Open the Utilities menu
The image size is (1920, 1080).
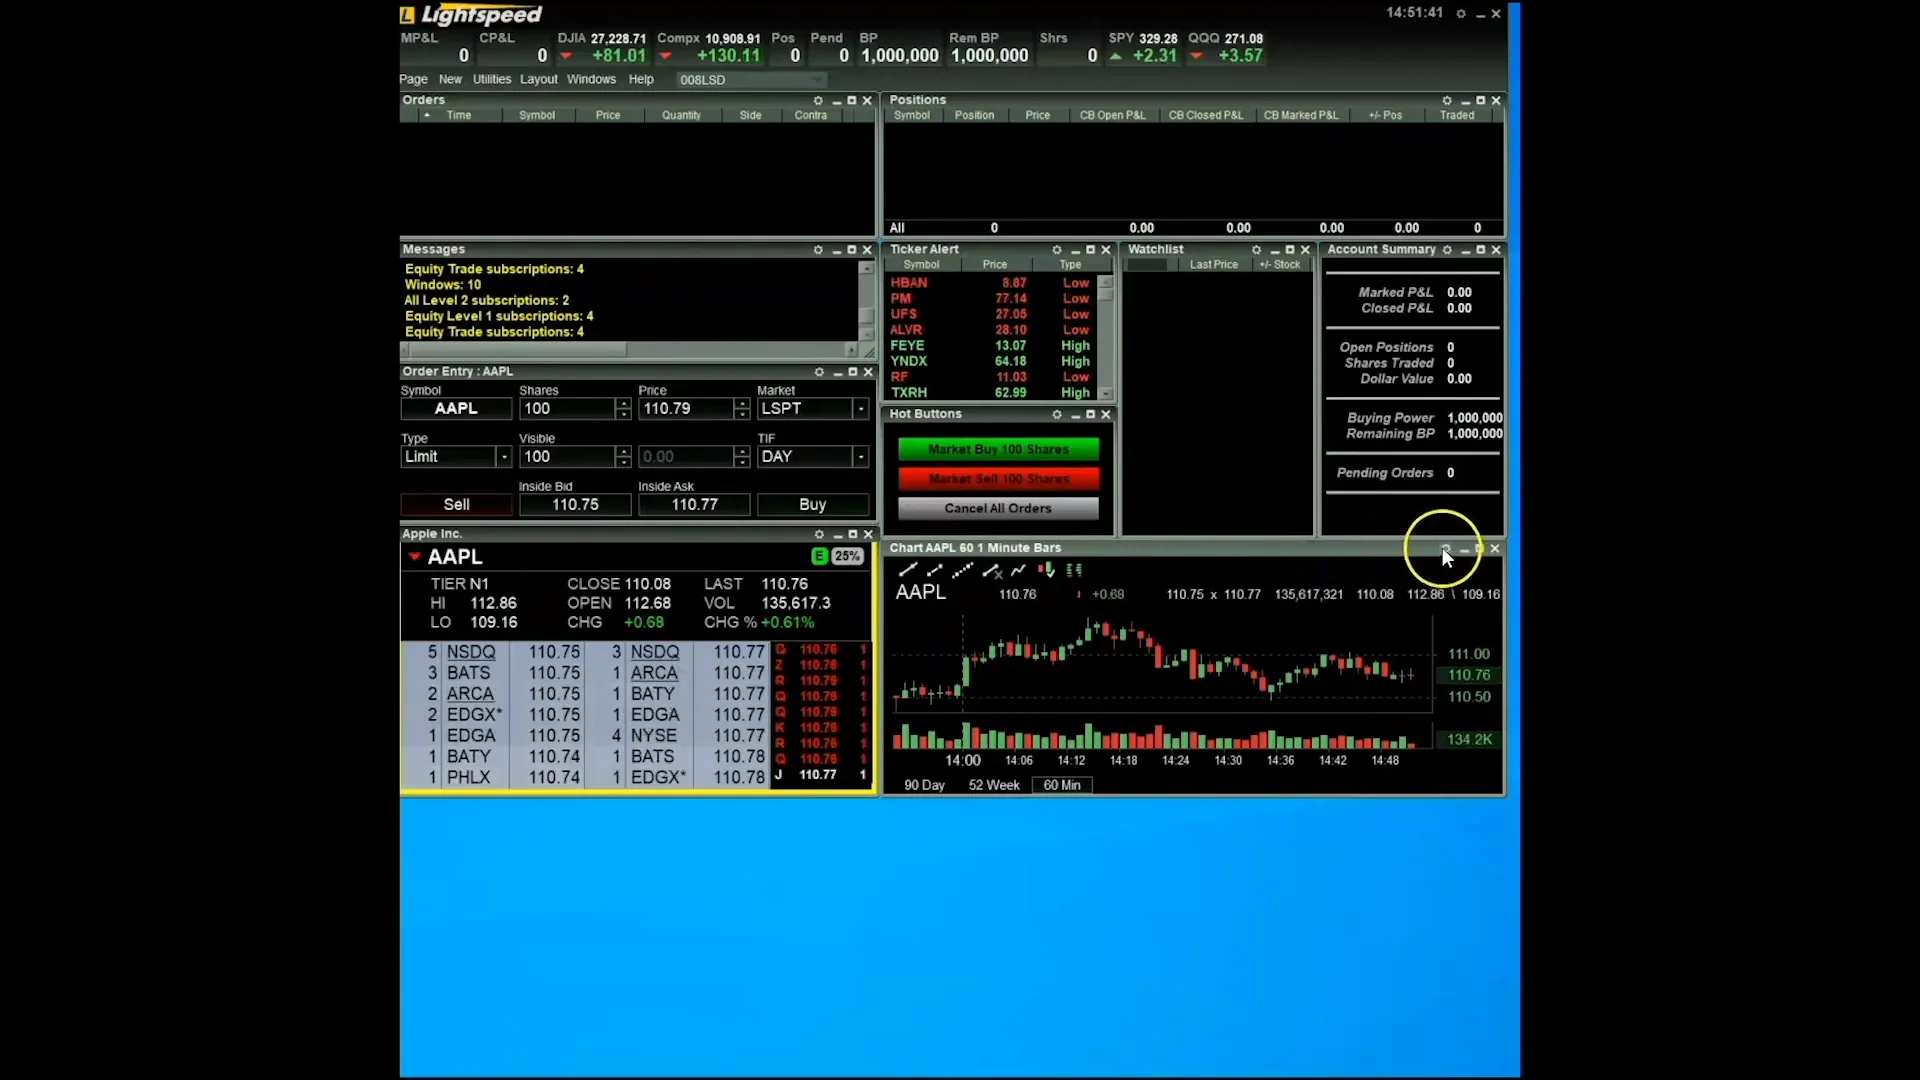[491, 79]
